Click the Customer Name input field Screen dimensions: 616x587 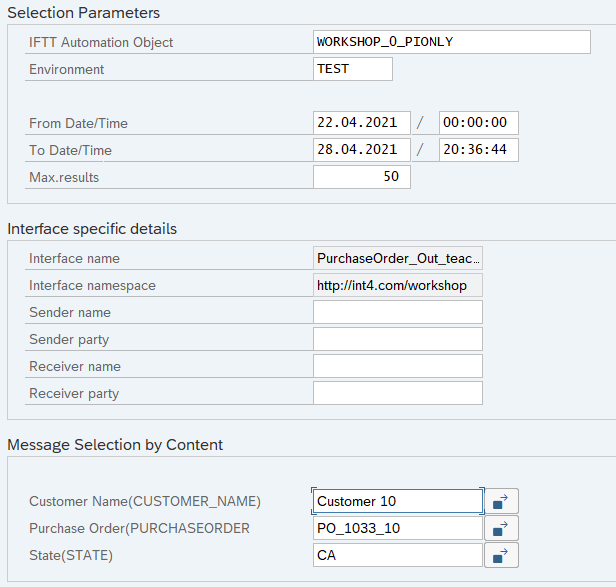click(x=397, y=501)
